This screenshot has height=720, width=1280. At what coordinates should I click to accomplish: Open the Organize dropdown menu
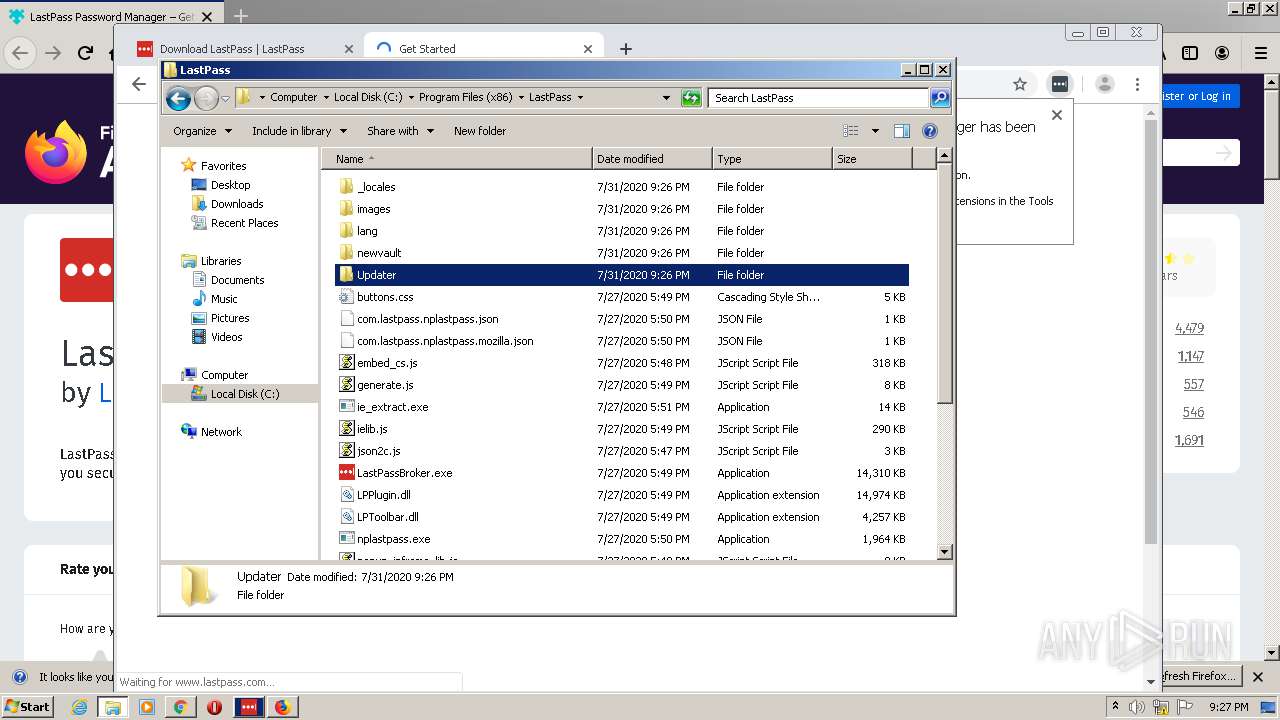[202, 131]
